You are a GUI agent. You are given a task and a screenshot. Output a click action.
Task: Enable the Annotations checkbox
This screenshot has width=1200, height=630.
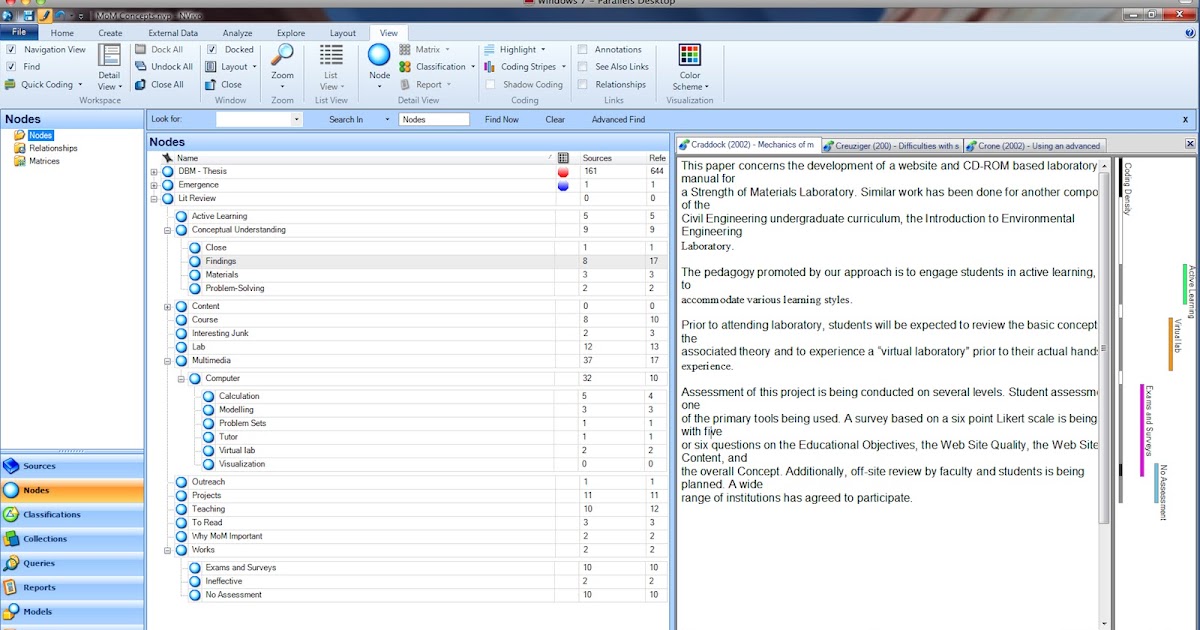583,49
